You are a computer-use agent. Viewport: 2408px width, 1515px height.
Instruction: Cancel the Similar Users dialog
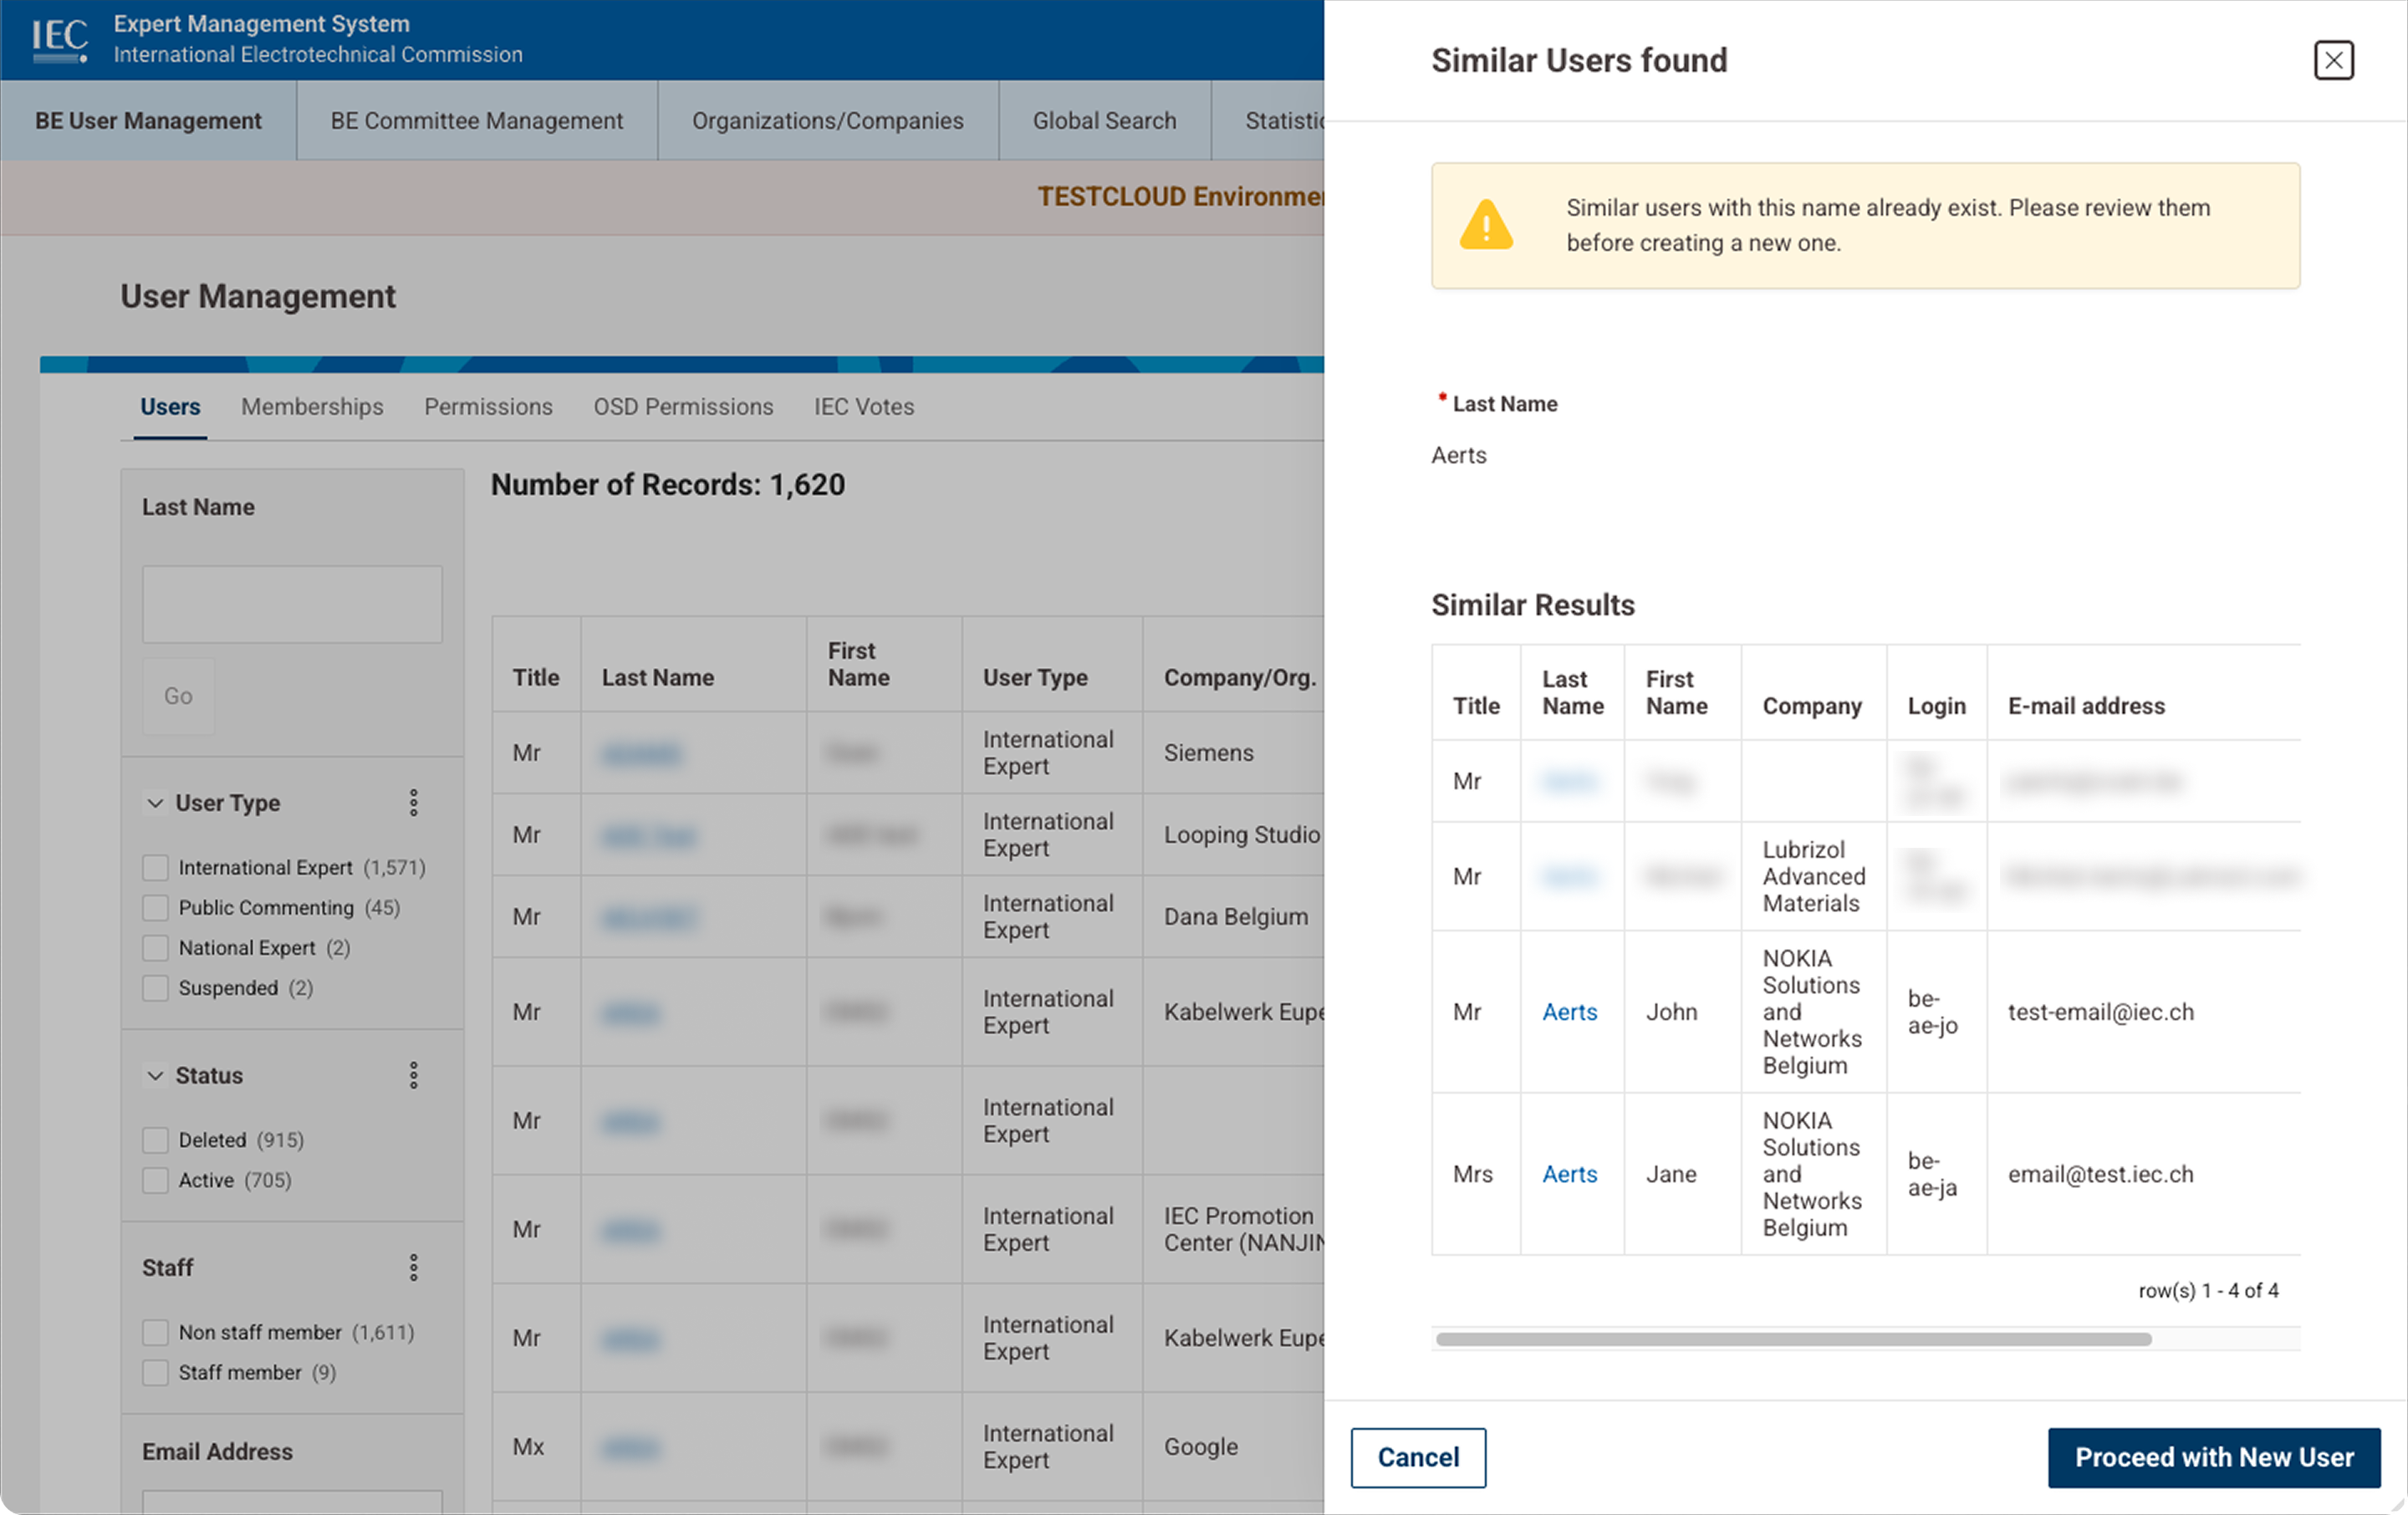[1418, 1457]
